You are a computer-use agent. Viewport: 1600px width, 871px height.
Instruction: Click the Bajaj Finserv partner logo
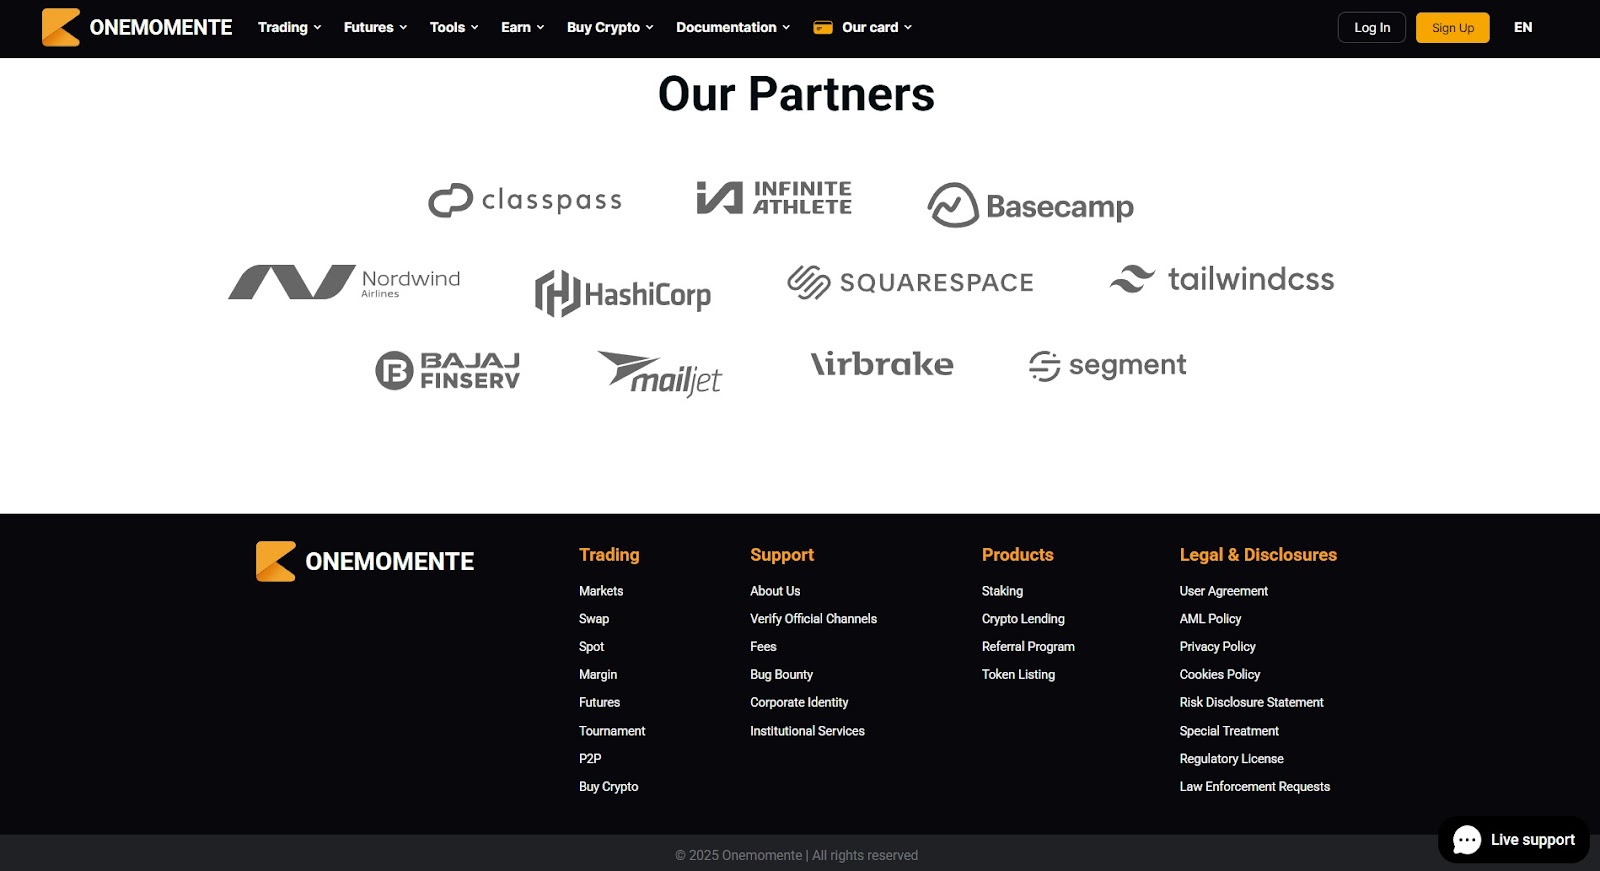448,370
